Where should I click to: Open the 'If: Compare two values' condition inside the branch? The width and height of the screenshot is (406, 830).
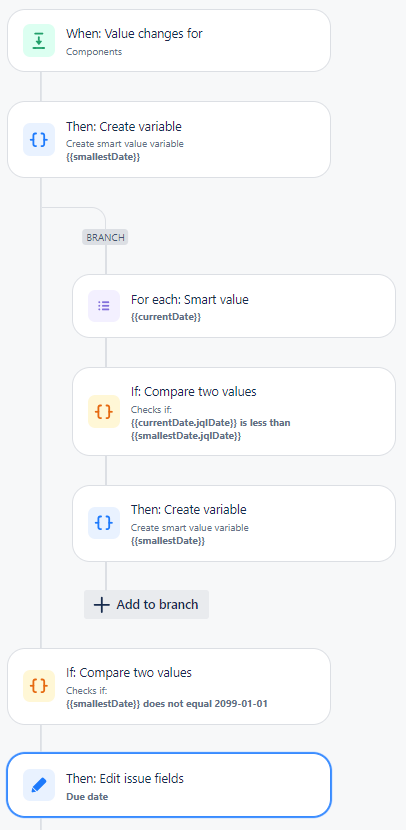coord(234,411)
